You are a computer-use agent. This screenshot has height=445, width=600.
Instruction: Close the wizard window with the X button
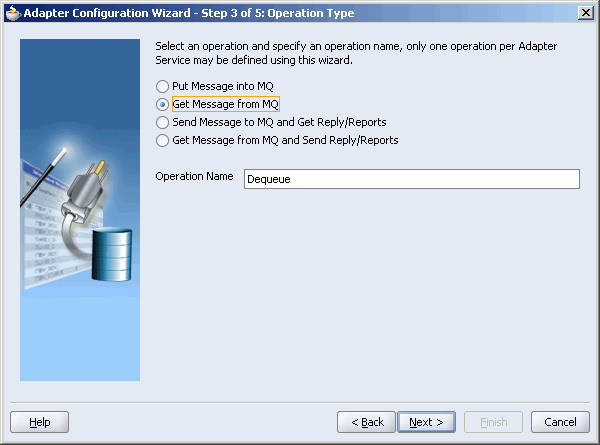(586, 13)
